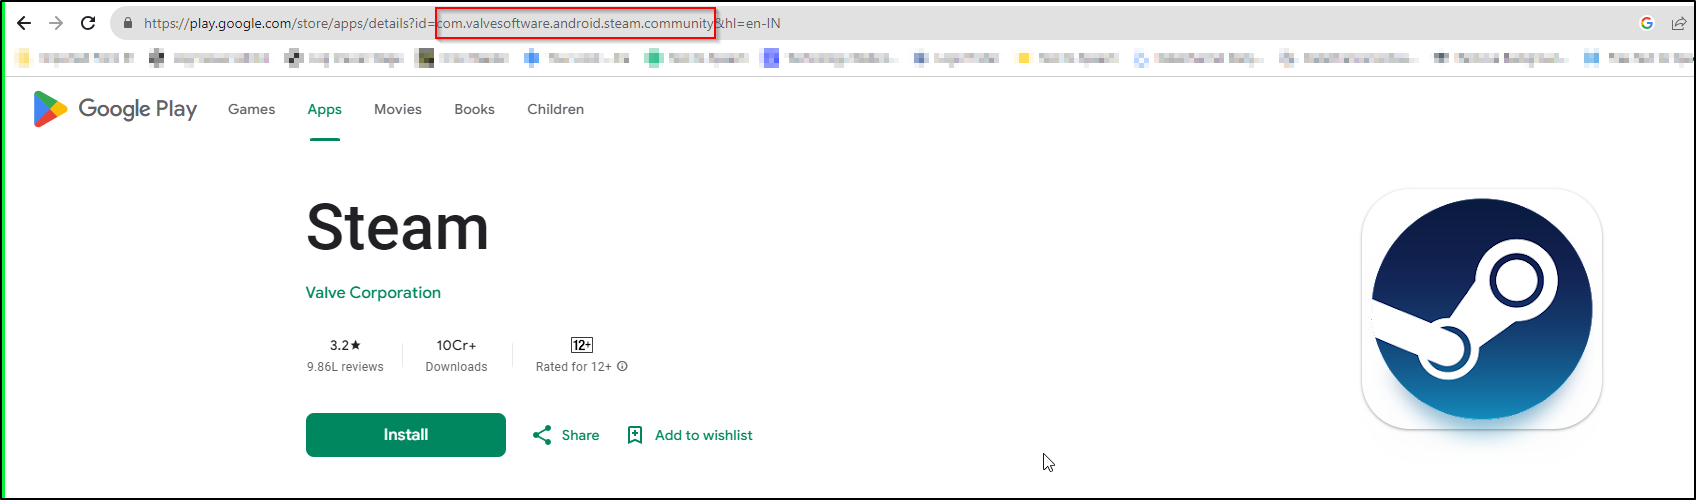Open the Games tab

tap(252, 109)
